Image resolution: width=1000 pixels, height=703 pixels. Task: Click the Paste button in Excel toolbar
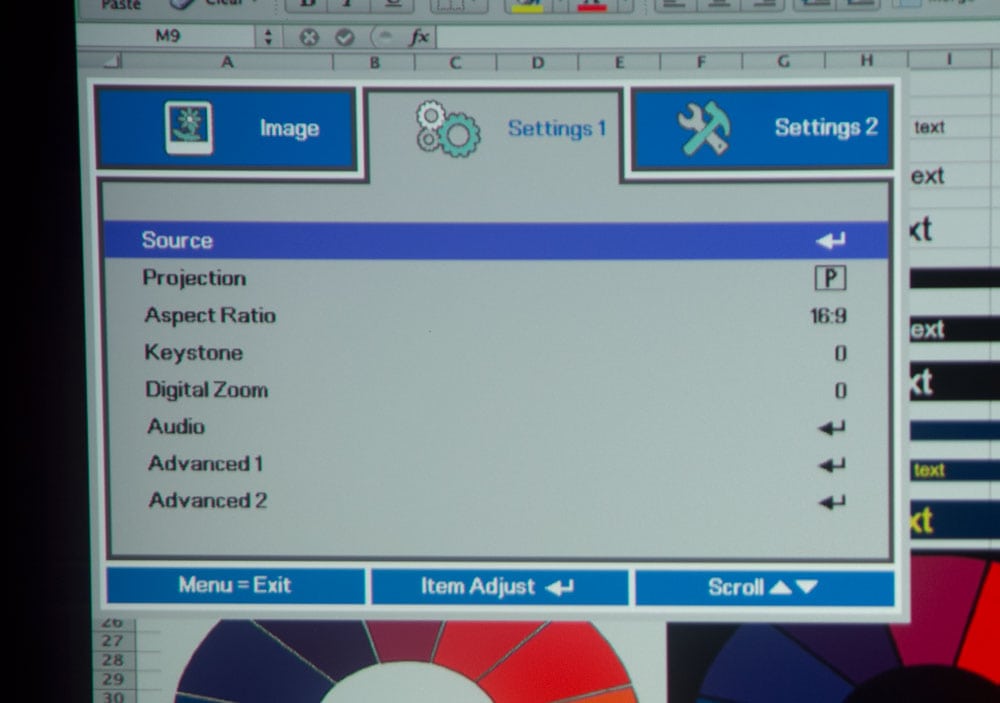121,5
